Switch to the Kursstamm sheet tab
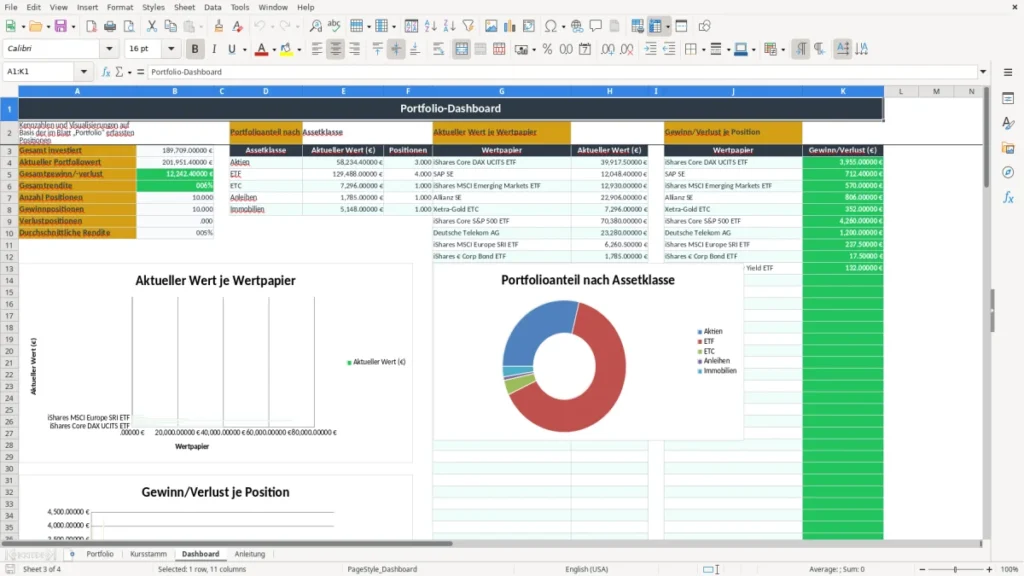Viewport: 1024px width, 576px height. (148, 554)
